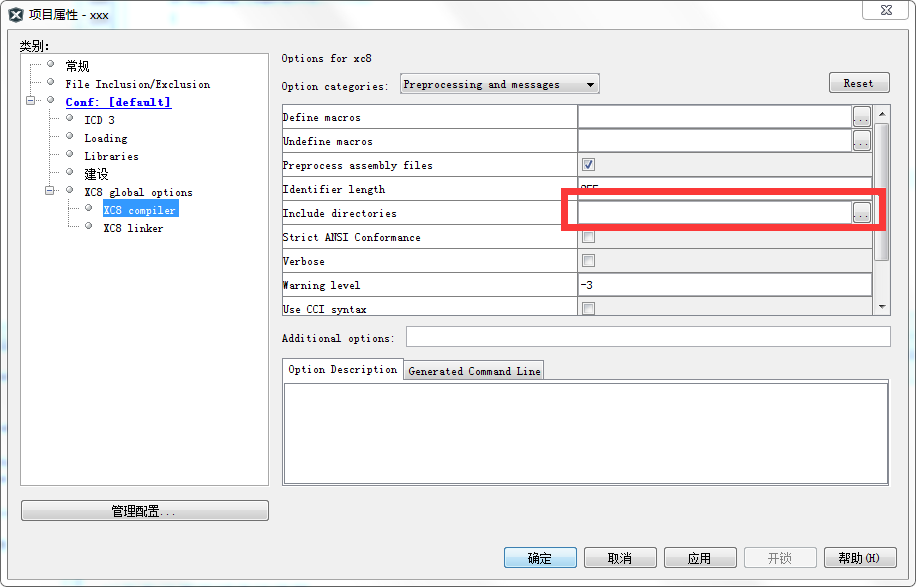Open 帮助(H) help button
Image resolution: width=916 pixels, height=587 pixels.
tap(860, 558)
